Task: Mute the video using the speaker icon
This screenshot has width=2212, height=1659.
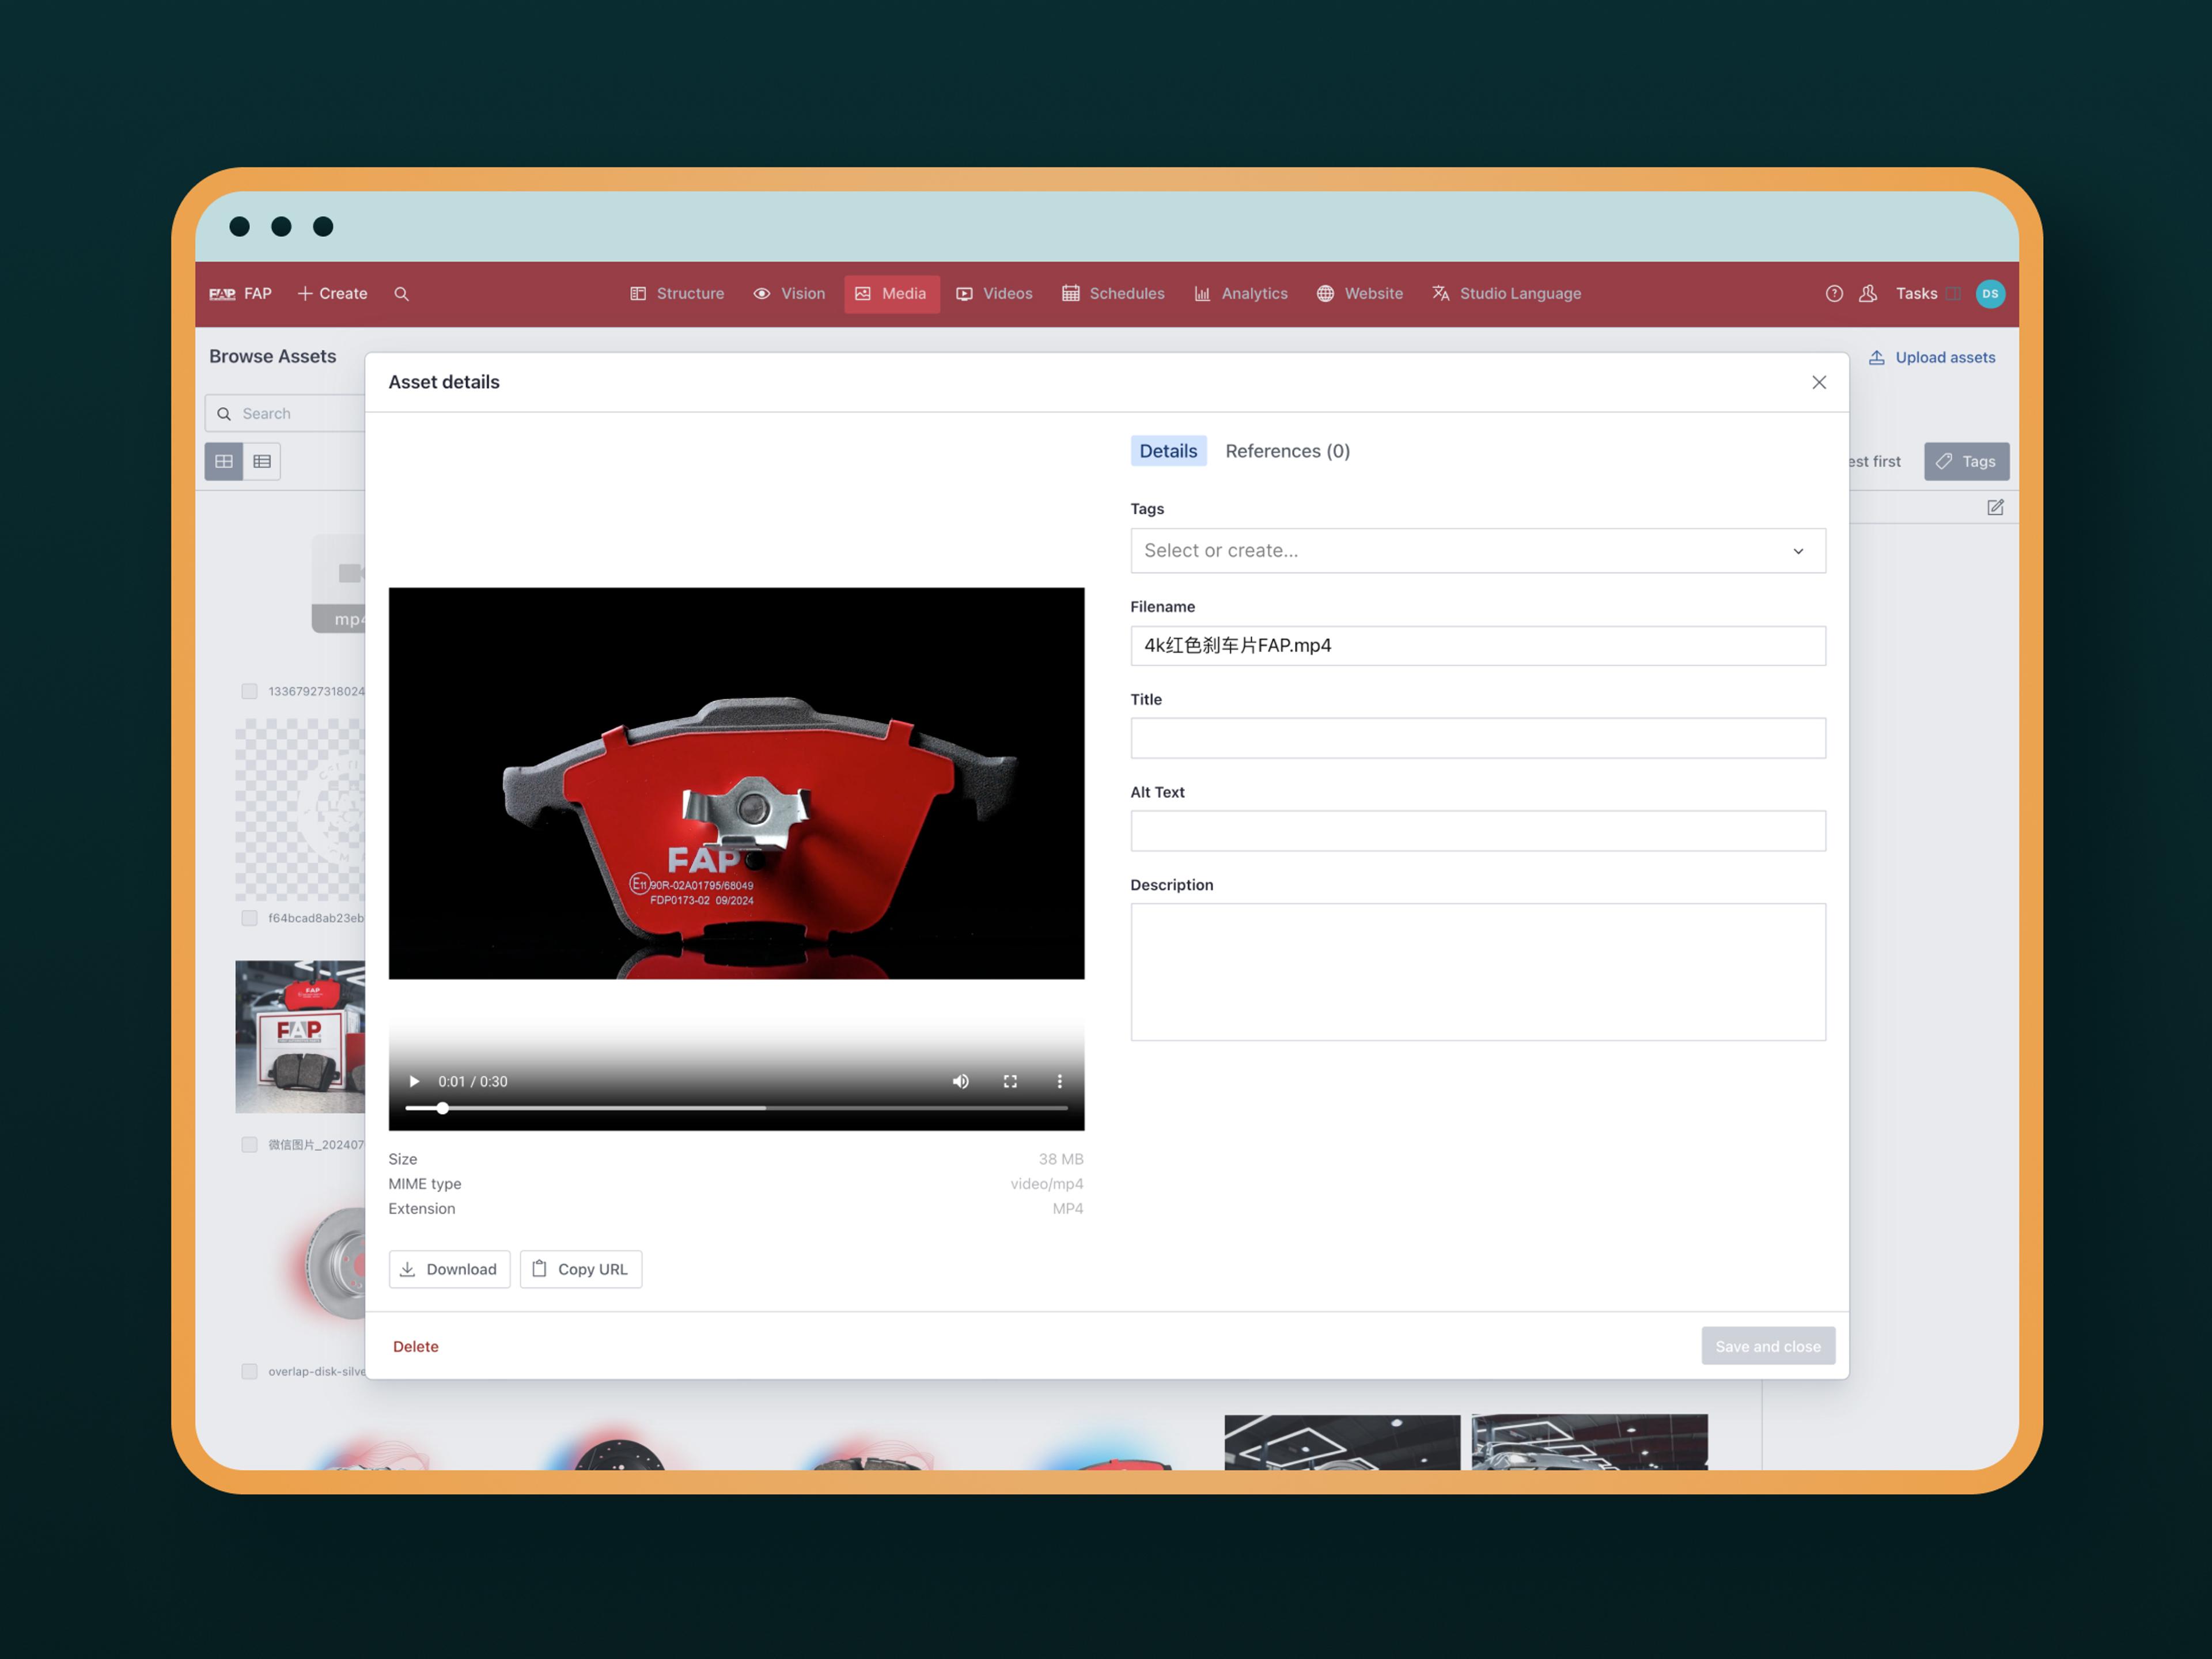Action: pos(960,1082)
